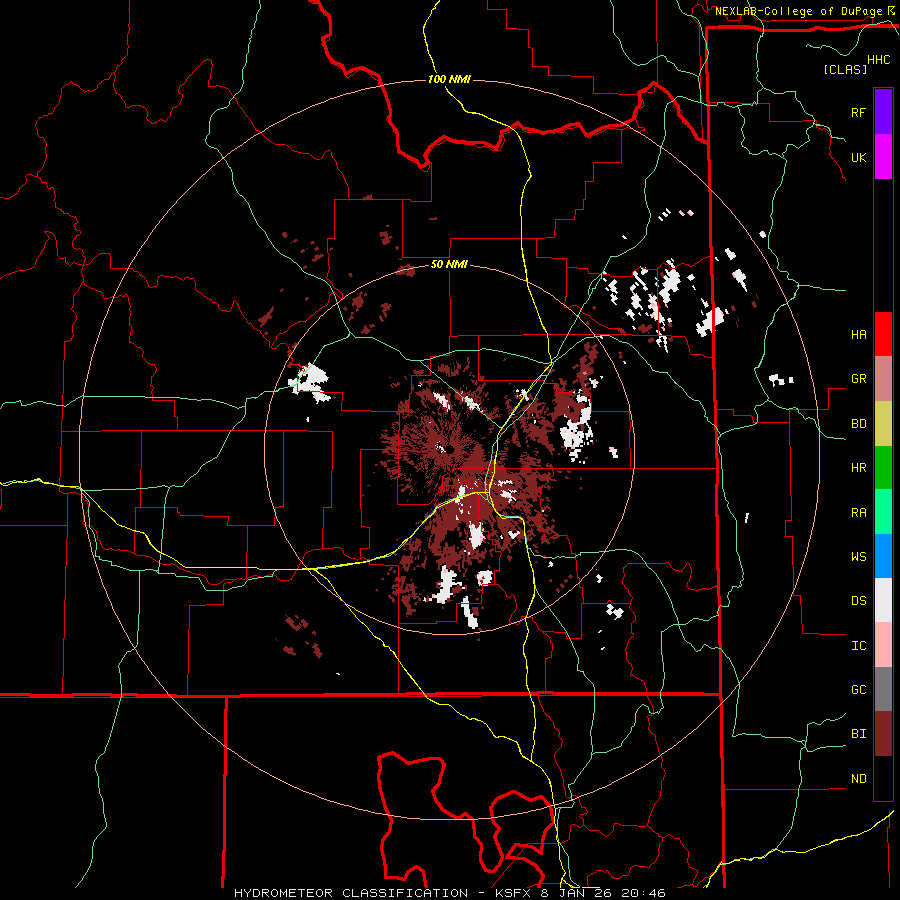Pick the white DS legend swatch
The width and height of the screenshot is (900, 900).
[x=883, y=600]
